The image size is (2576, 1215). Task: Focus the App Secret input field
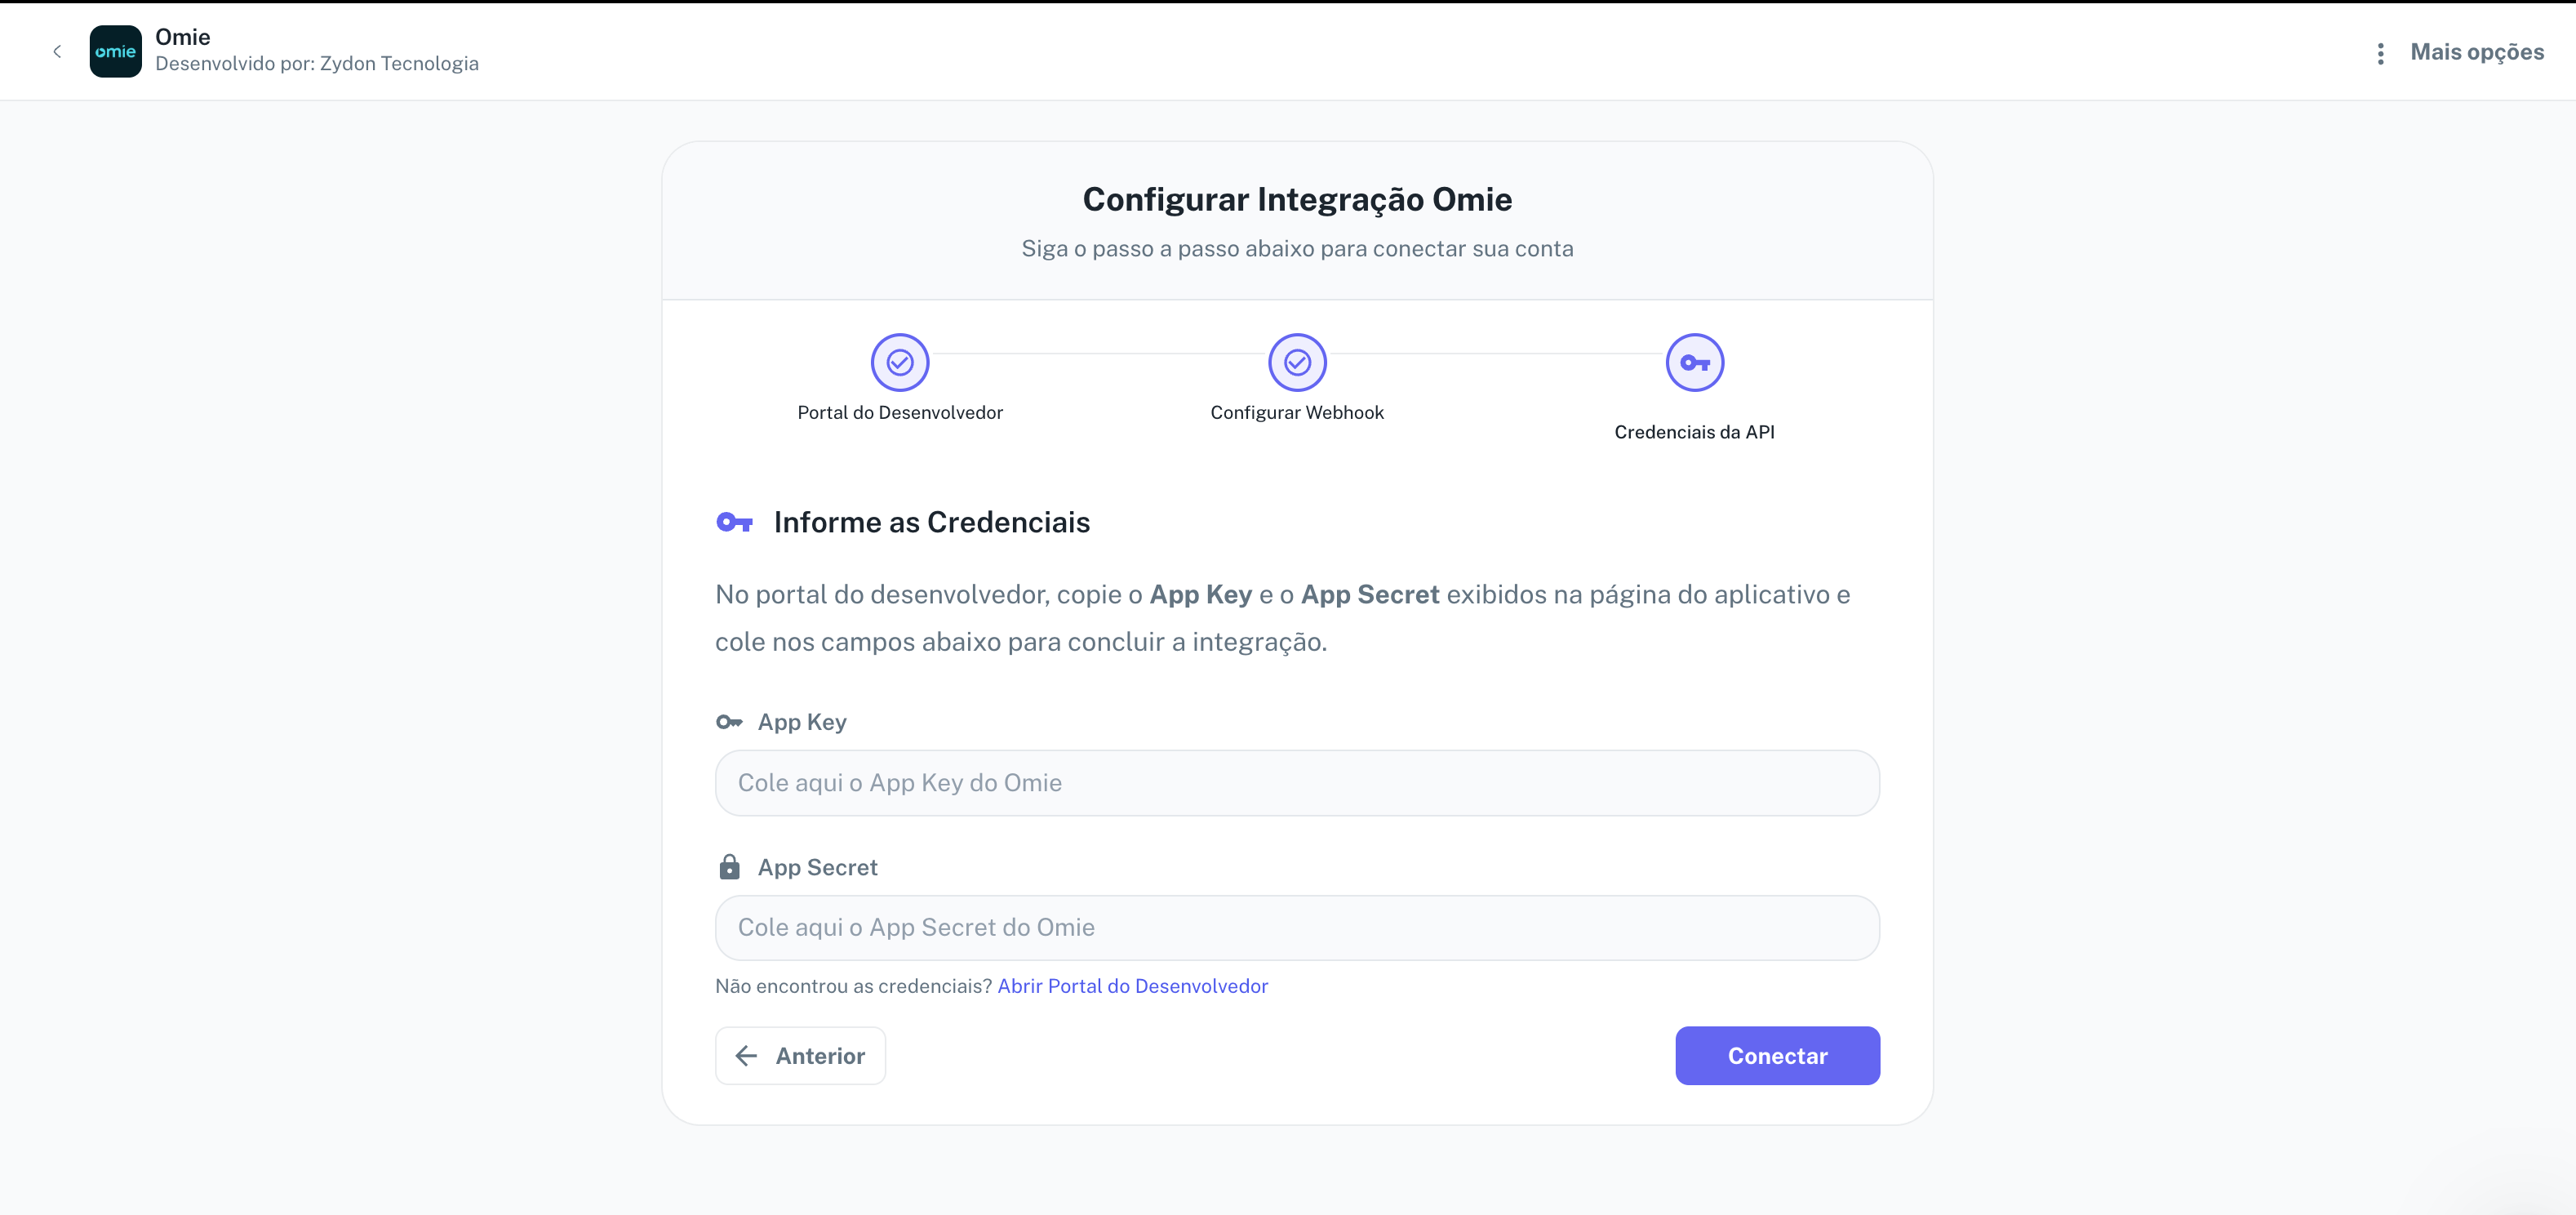tap(1297, 928)
